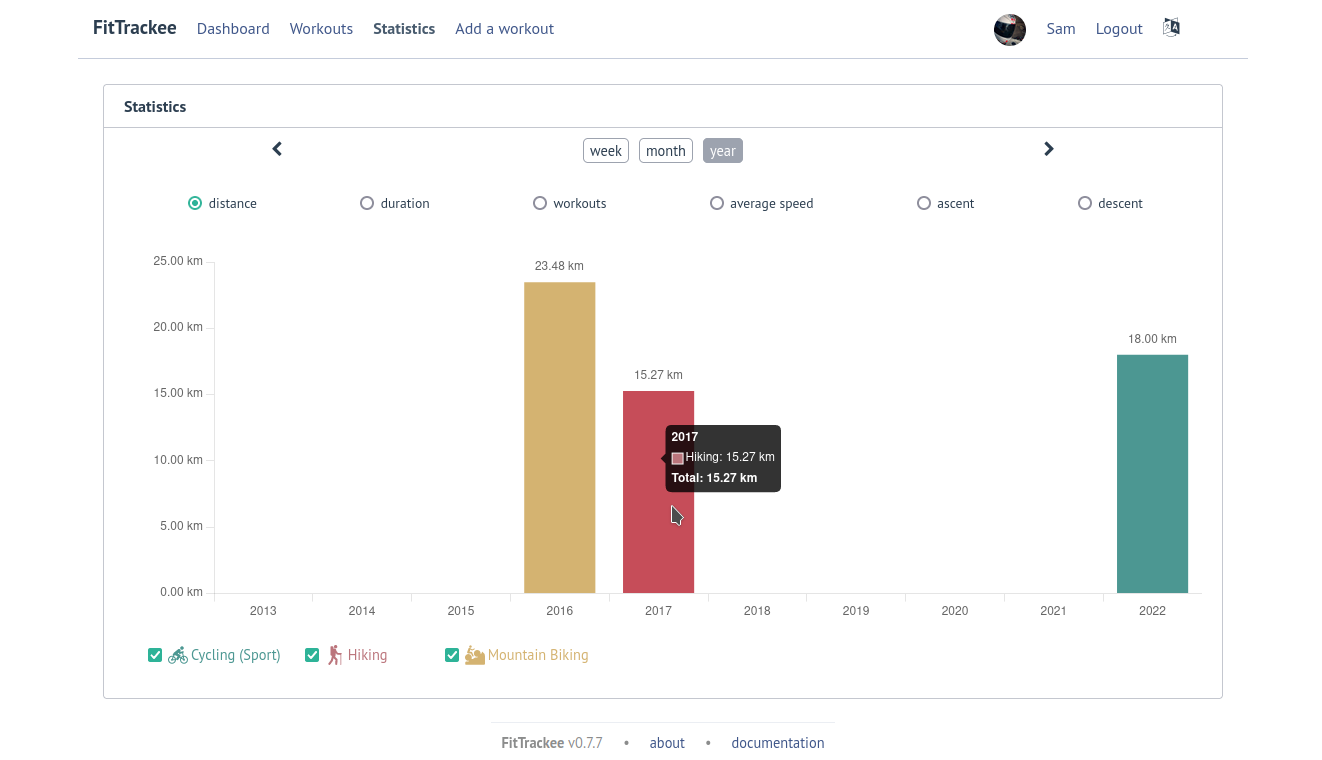Toggle the Hiking checkbox off

(312, 655)
